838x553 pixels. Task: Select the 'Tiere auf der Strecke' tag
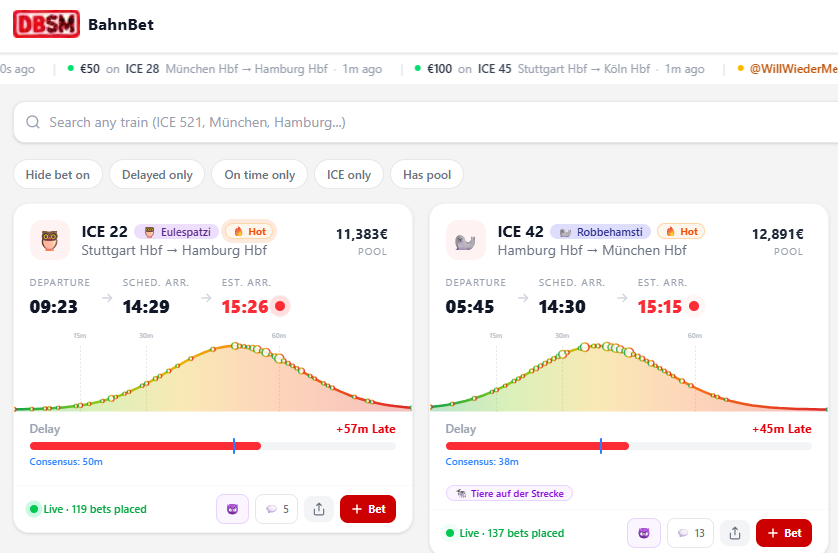coord(509,493)
